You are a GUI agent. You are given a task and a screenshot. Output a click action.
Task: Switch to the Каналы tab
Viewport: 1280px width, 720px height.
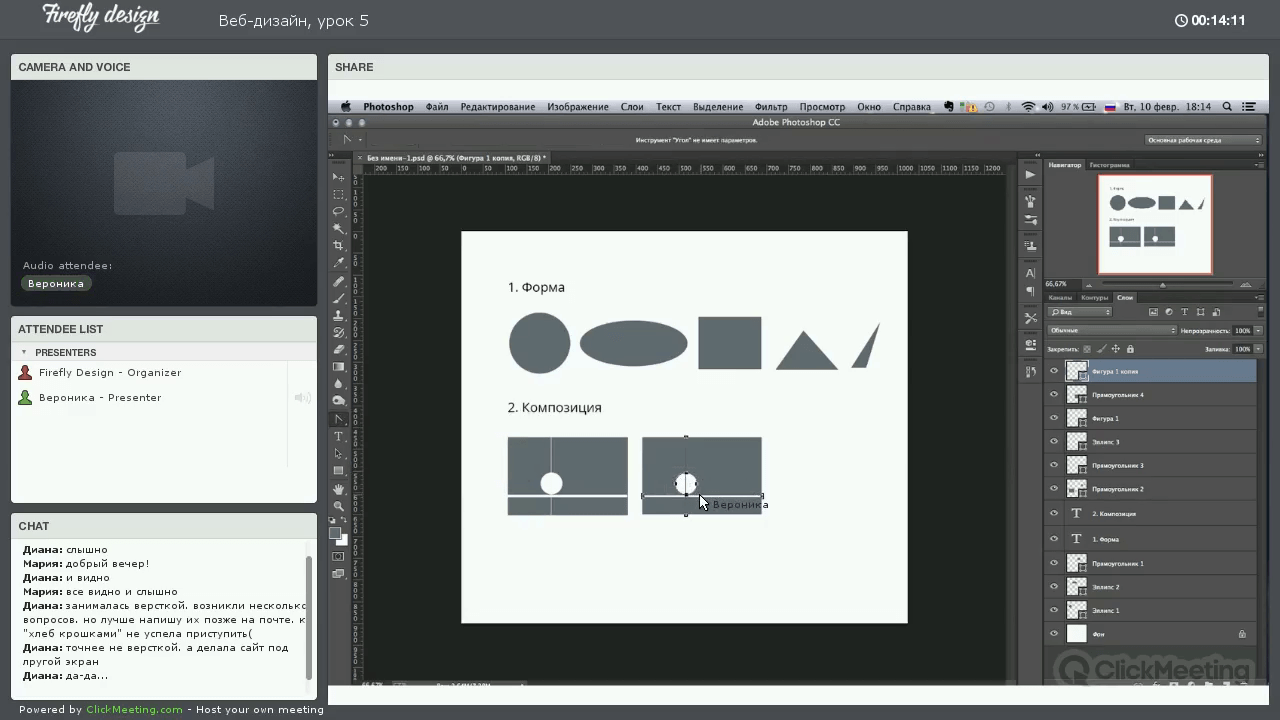(x=1060, y=297)
